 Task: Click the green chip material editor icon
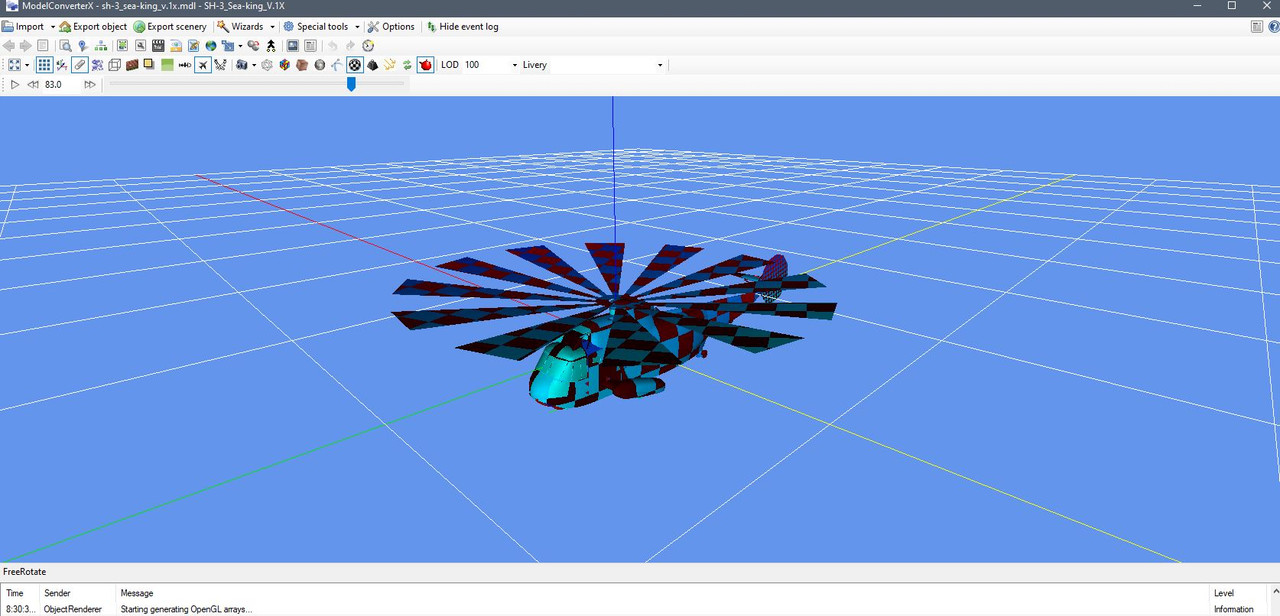pyautogui.click(x=122, y=45)
